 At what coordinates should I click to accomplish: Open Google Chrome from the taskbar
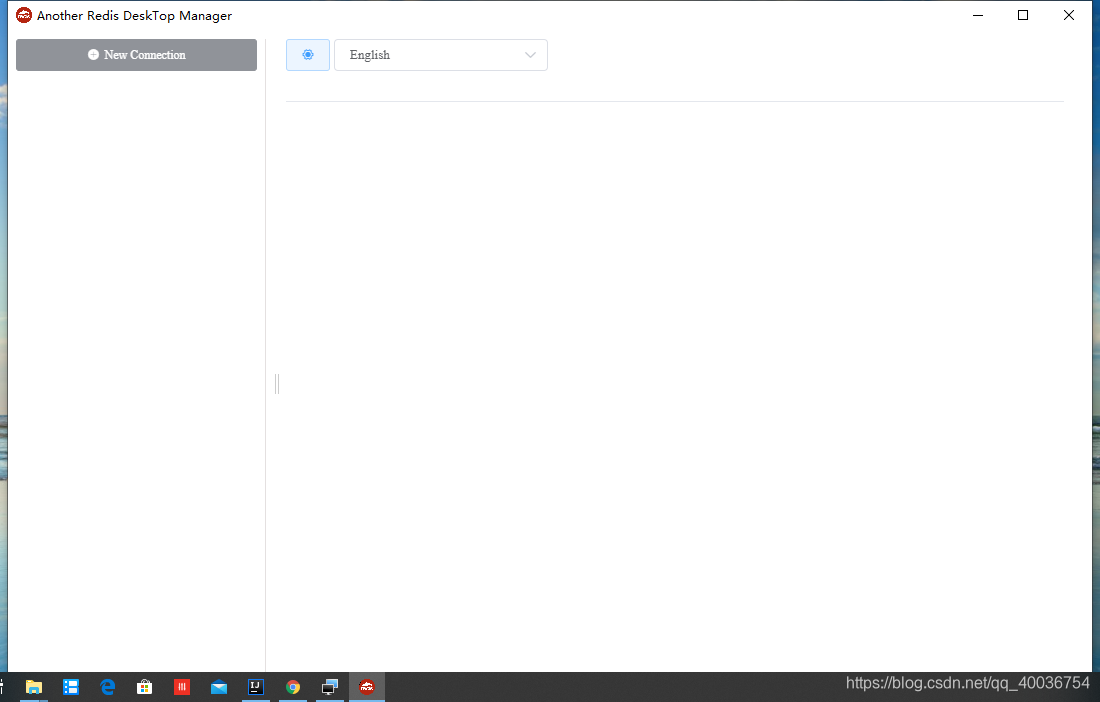292,687
